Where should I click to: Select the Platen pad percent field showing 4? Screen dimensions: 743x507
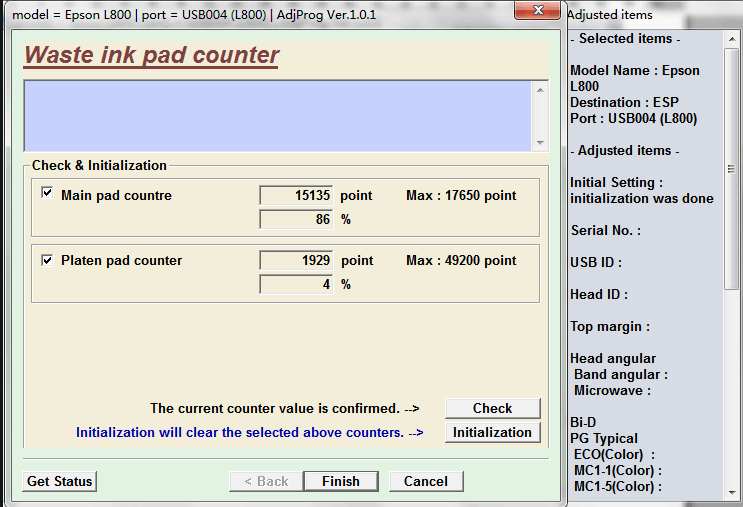[x=296, y=284]
